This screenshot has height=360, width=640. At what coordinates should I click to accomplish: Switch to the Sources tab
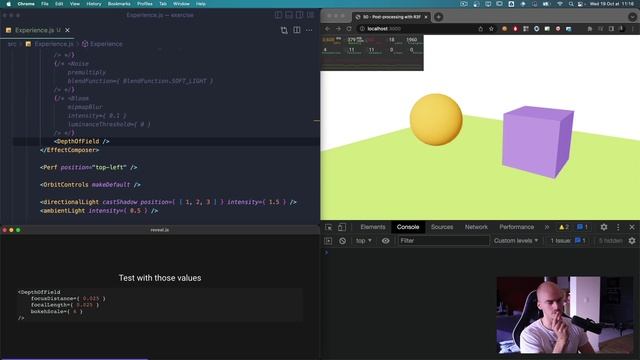(x=442, y=227)
